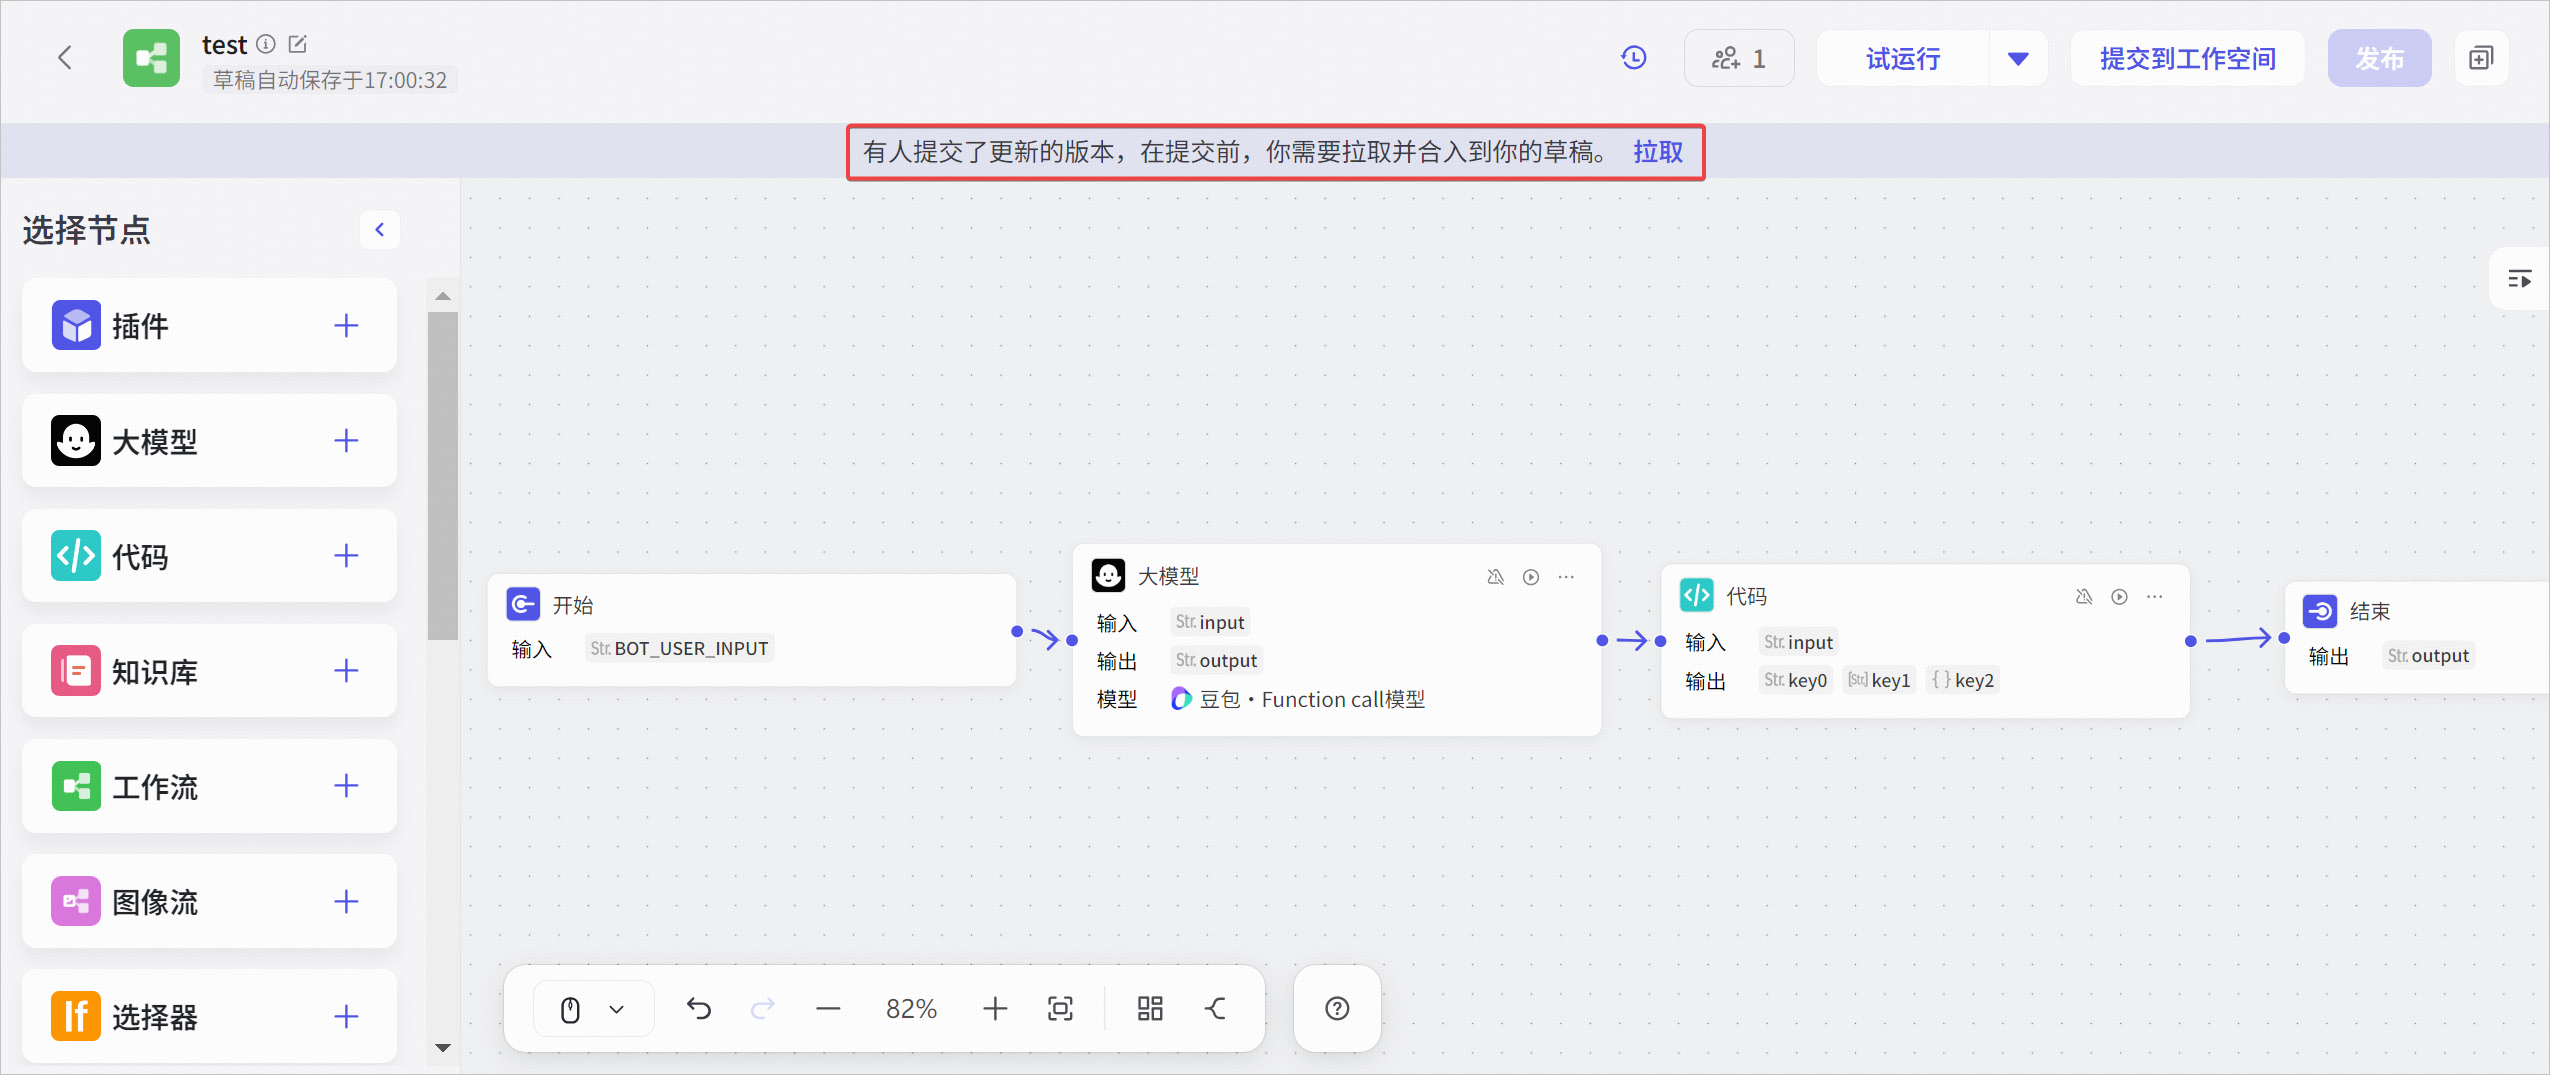Undo the last canvas action
Image resolution: width=2550 pixels, height=1075 pixels.
(x=699, y=1009)
